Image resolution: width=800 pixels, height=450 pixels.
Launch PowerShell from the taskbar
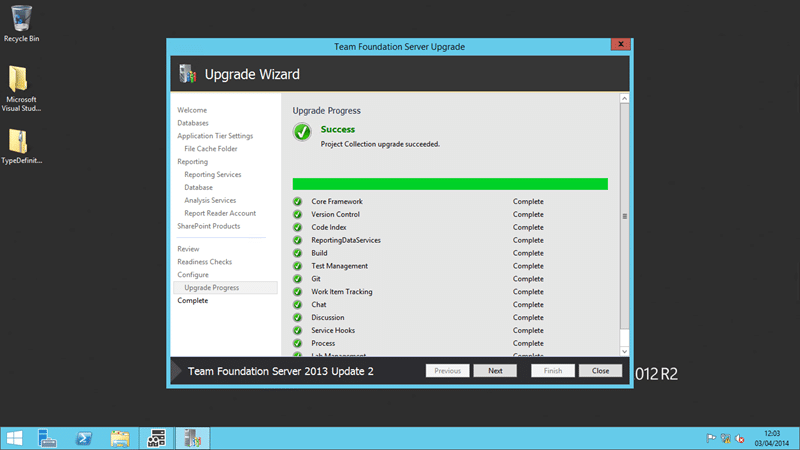point(84,438)
